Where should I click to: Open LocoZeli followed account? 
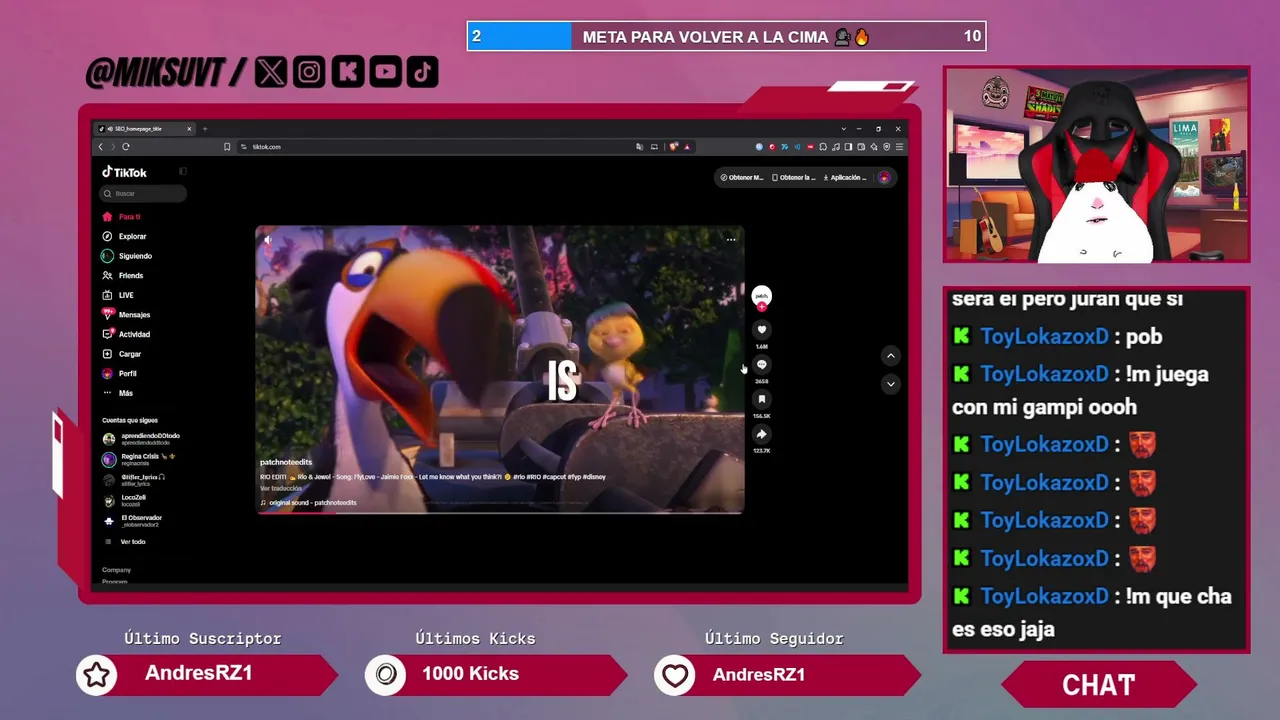[125, 500]
